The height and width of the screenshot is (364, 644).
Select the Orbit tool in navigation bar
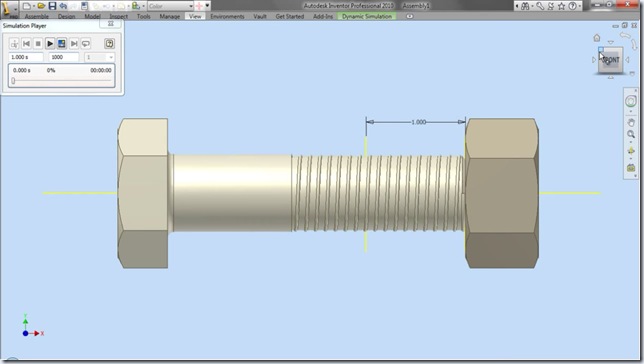pos(631,151)
